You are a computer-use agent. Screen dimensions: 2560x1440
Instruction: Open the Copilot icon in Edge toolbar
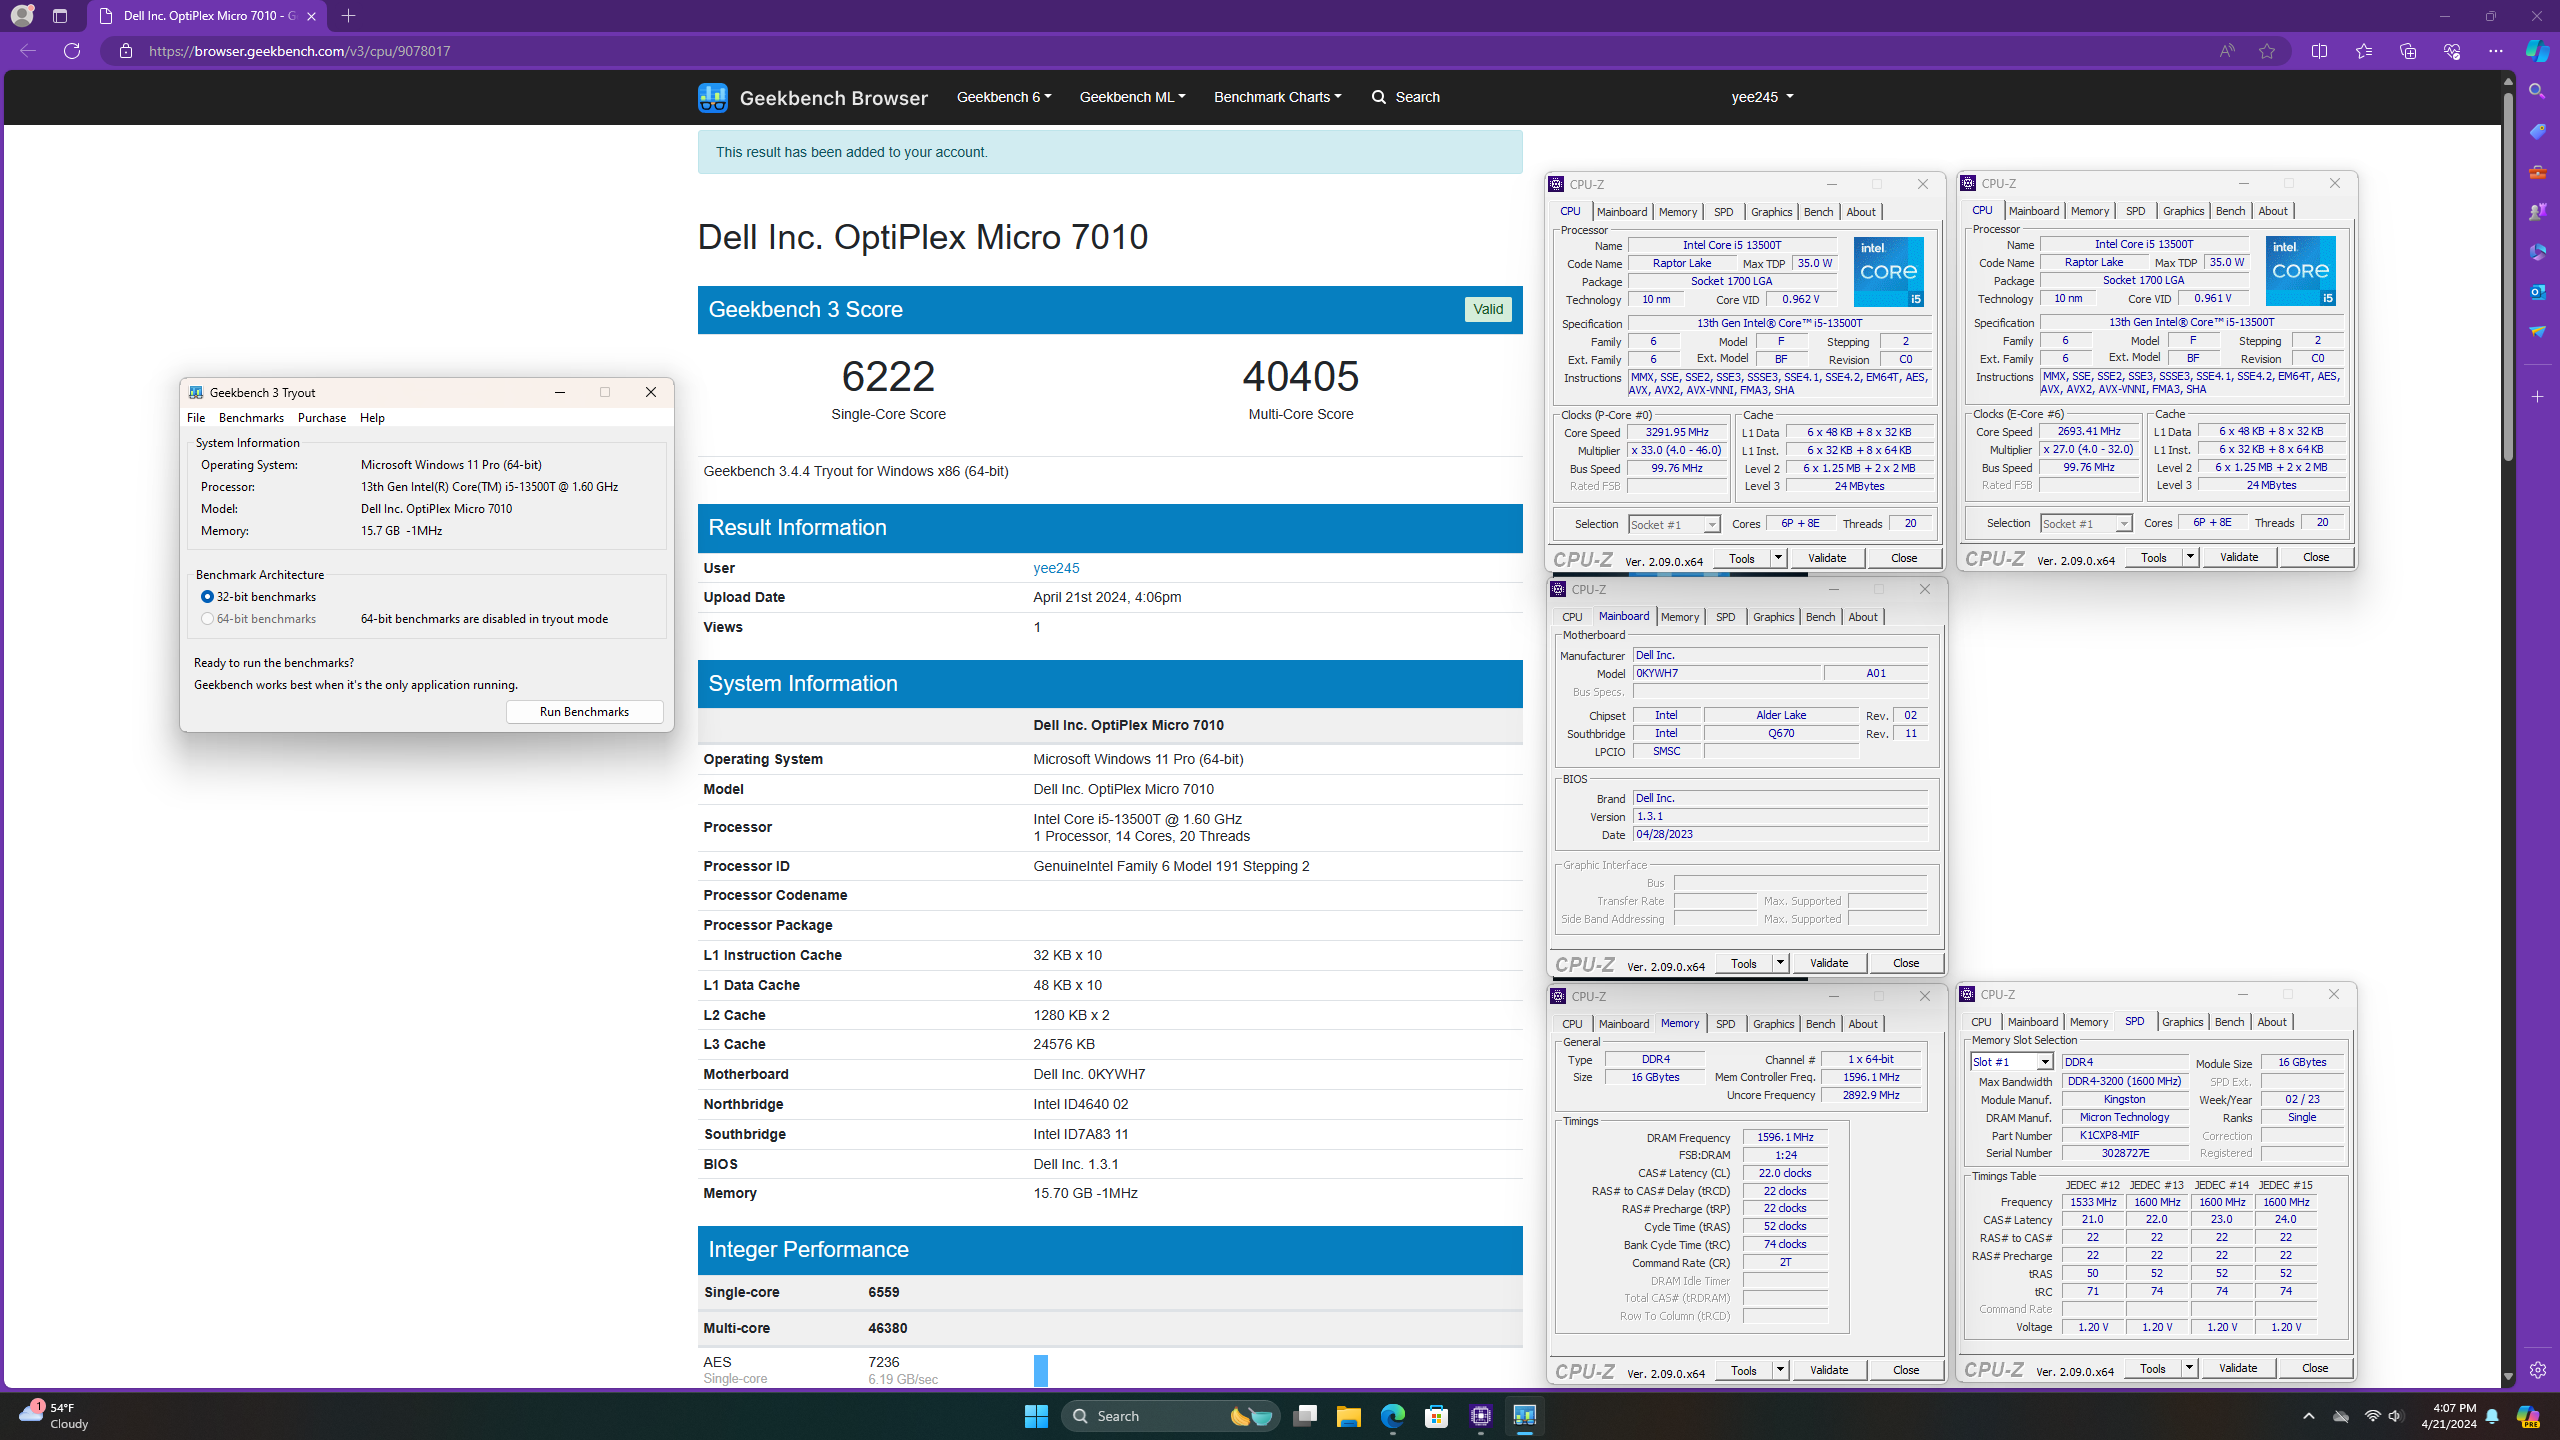[x=2538, y=51]
